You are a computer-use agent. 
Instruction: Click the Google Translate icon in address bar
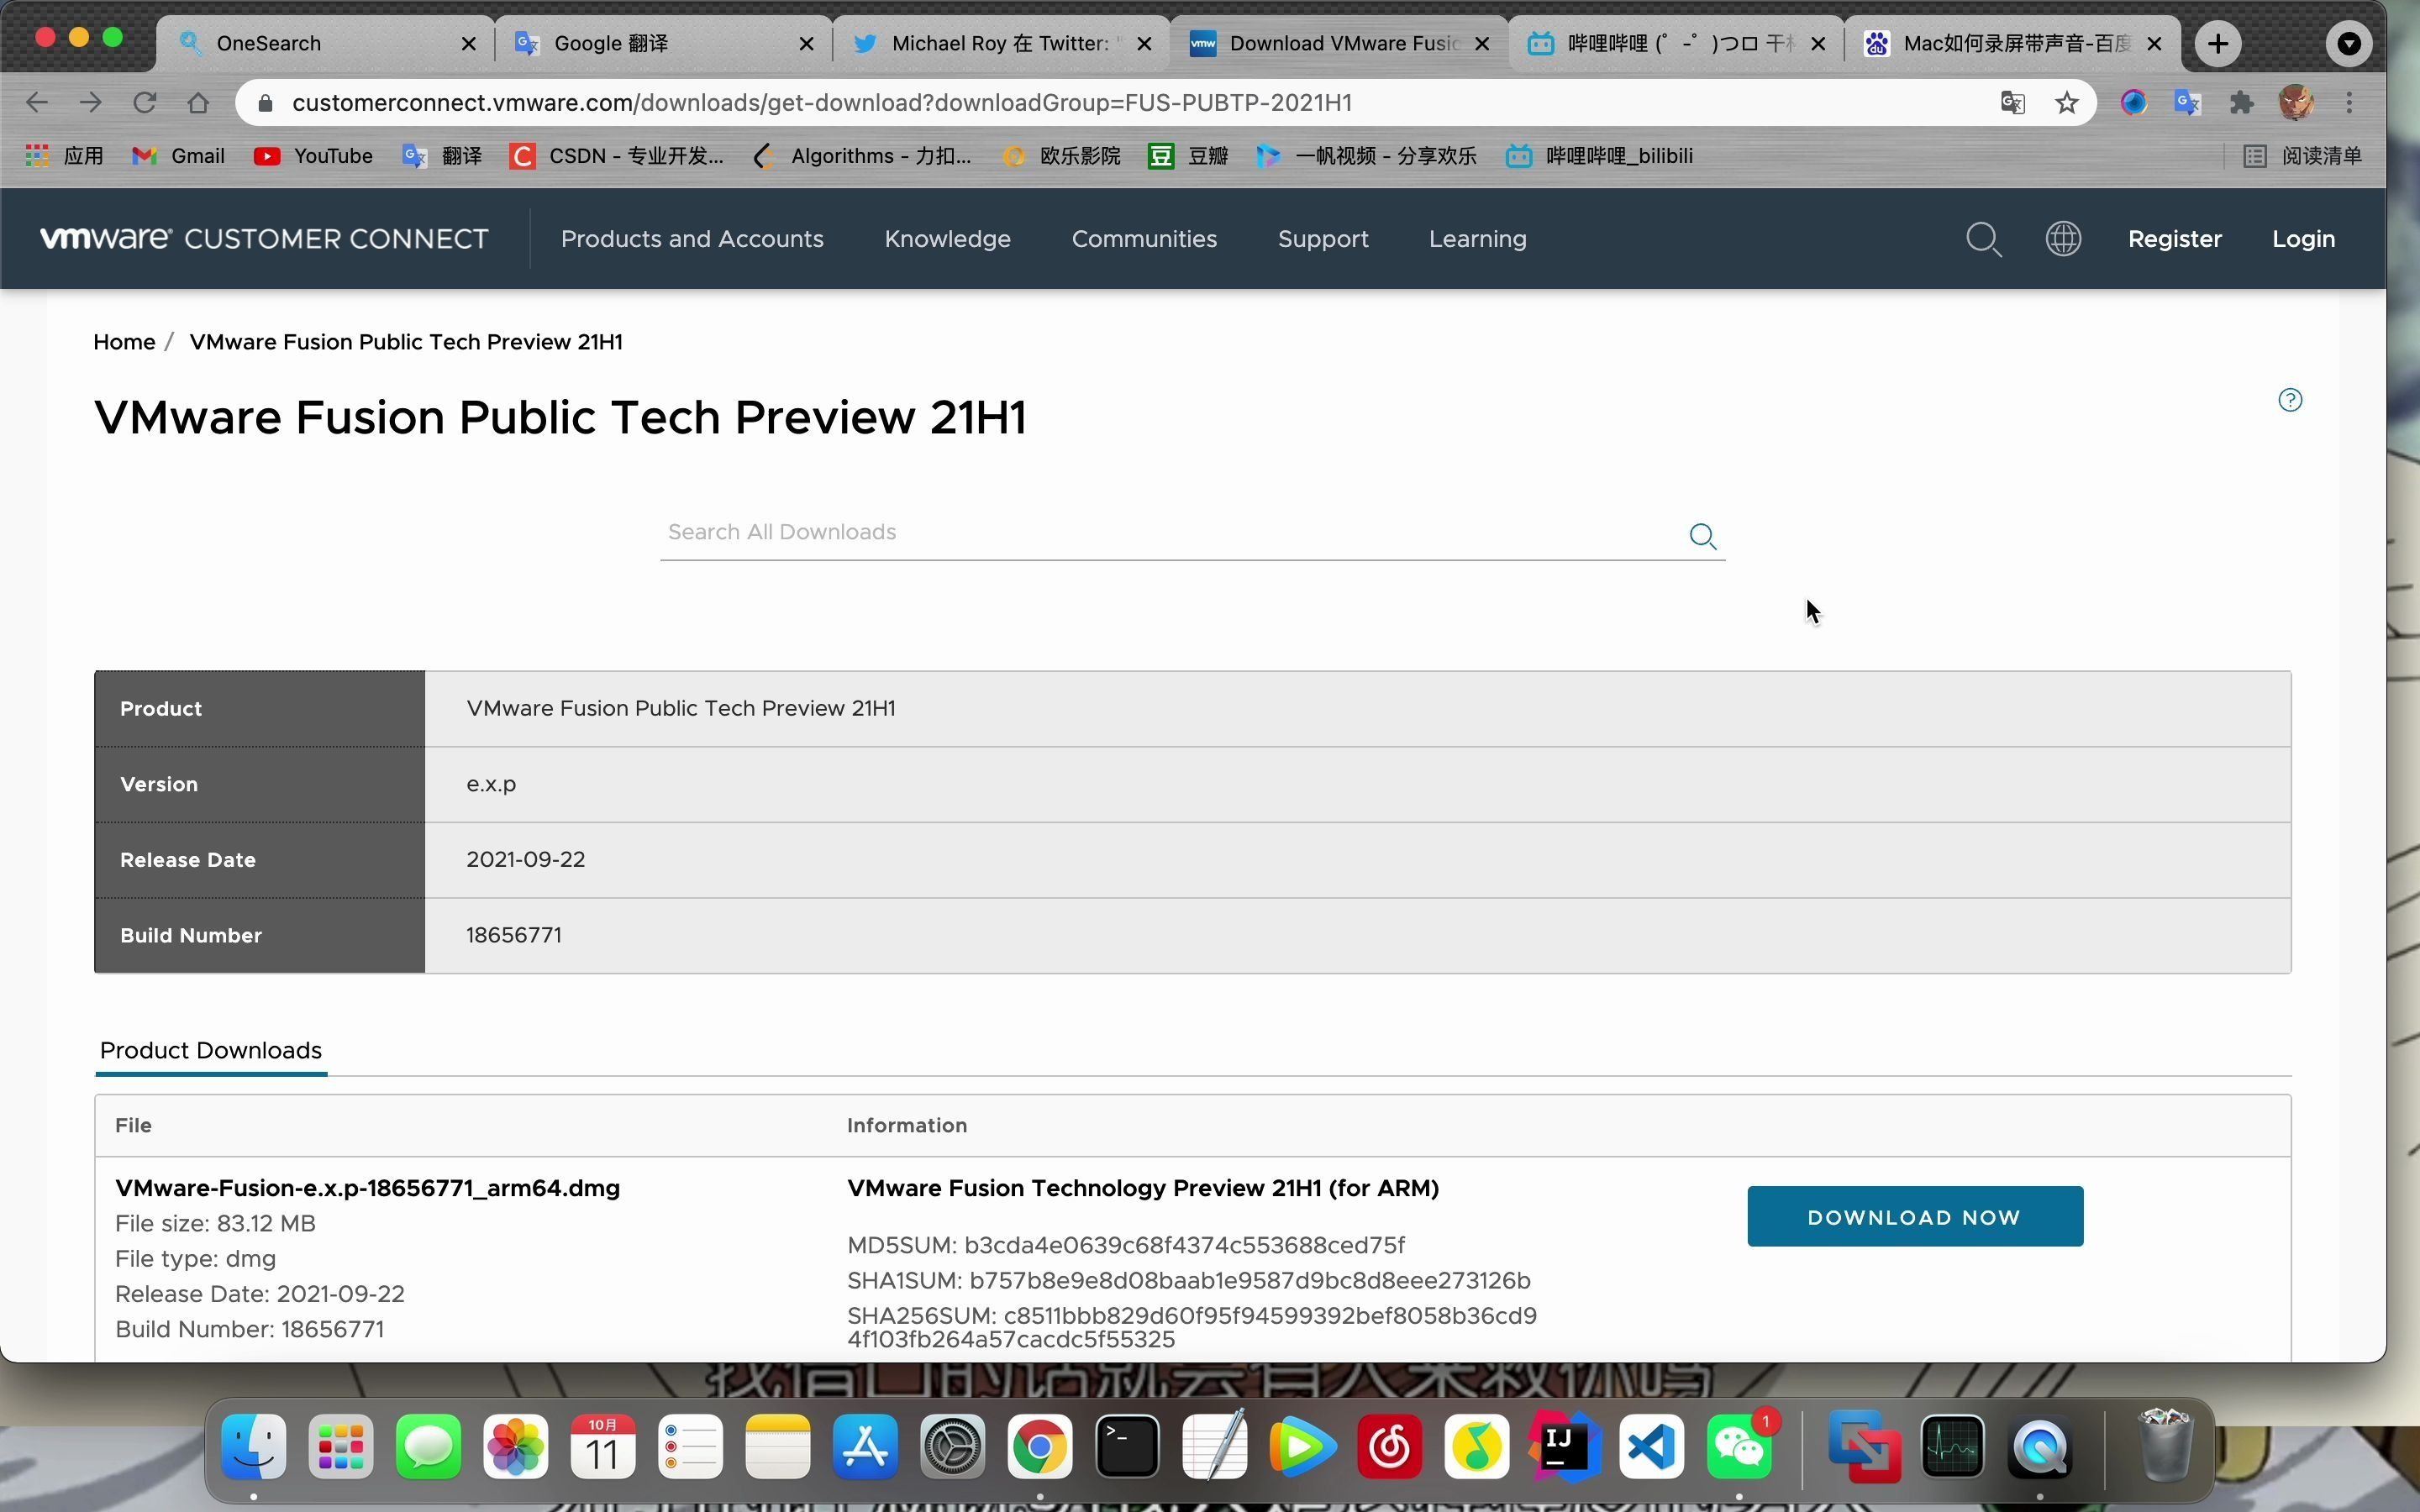pos(2012,103)
